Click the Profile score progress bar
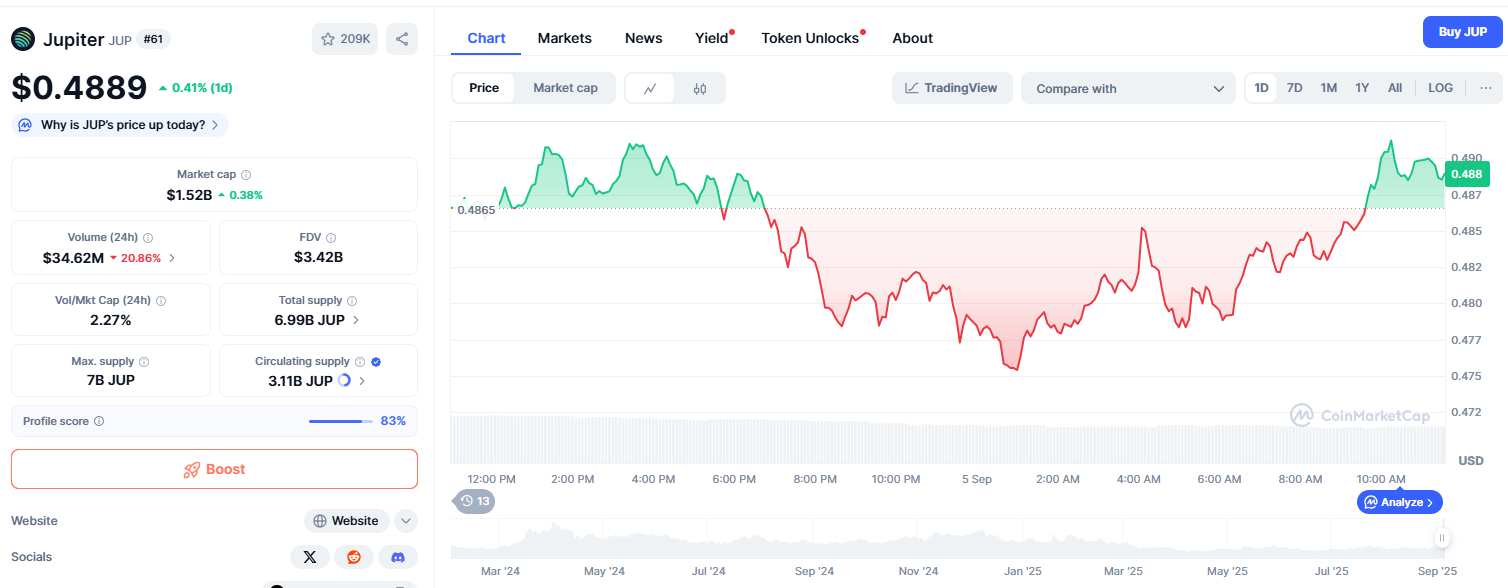The image size is (1508, 588). (340, 421)
